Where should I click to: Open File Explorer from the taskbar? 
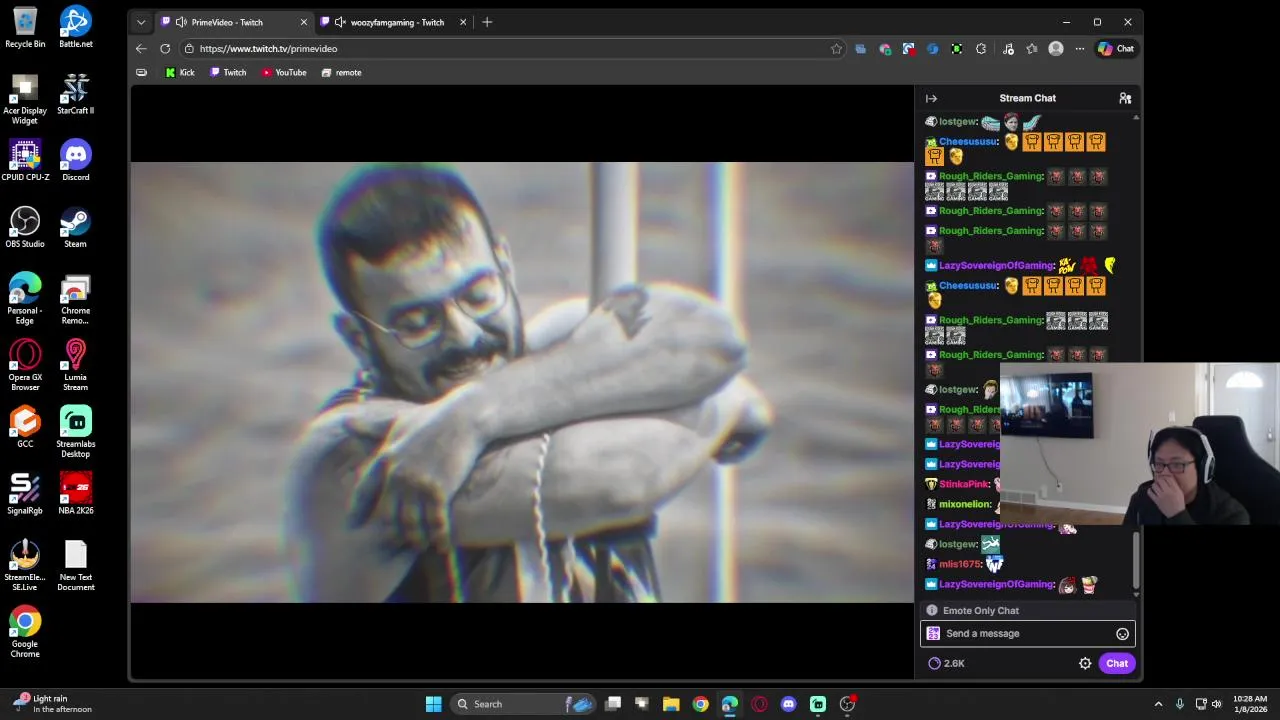click(671, 704)
